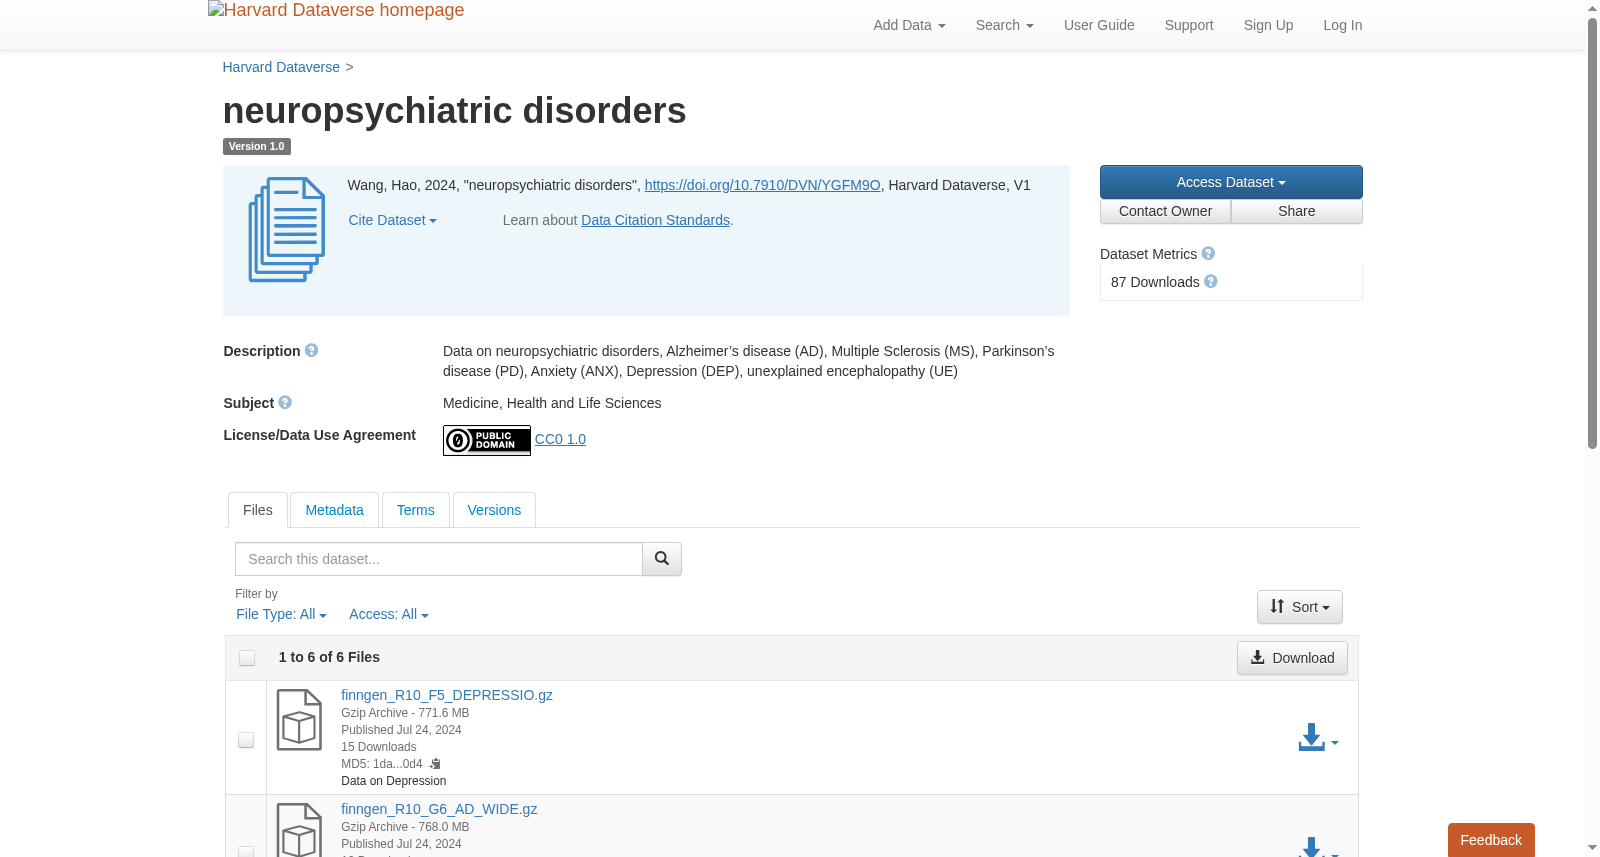This screenshot has height=857, width=1600.
Task: Open the dataset DOI link
Action: coord(763,185)
